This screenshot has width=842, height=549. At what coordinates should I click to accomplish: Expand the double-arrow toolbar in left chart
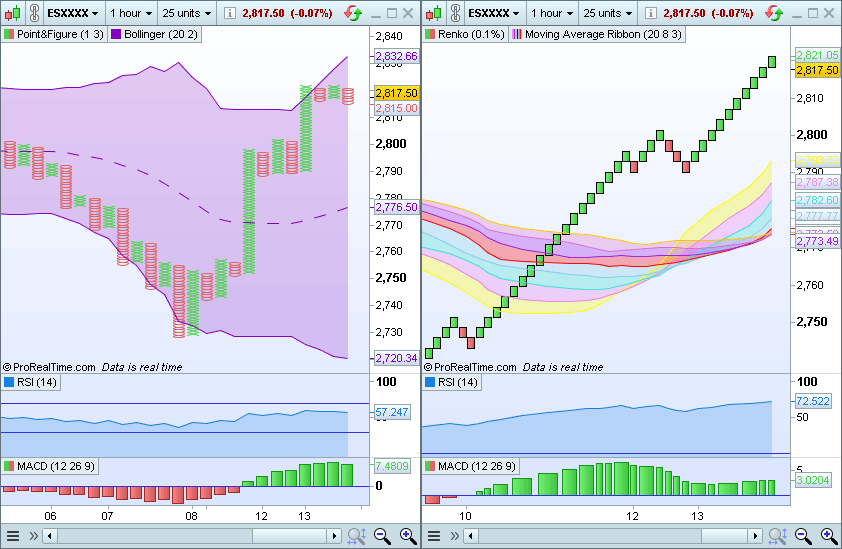[33, 536]
